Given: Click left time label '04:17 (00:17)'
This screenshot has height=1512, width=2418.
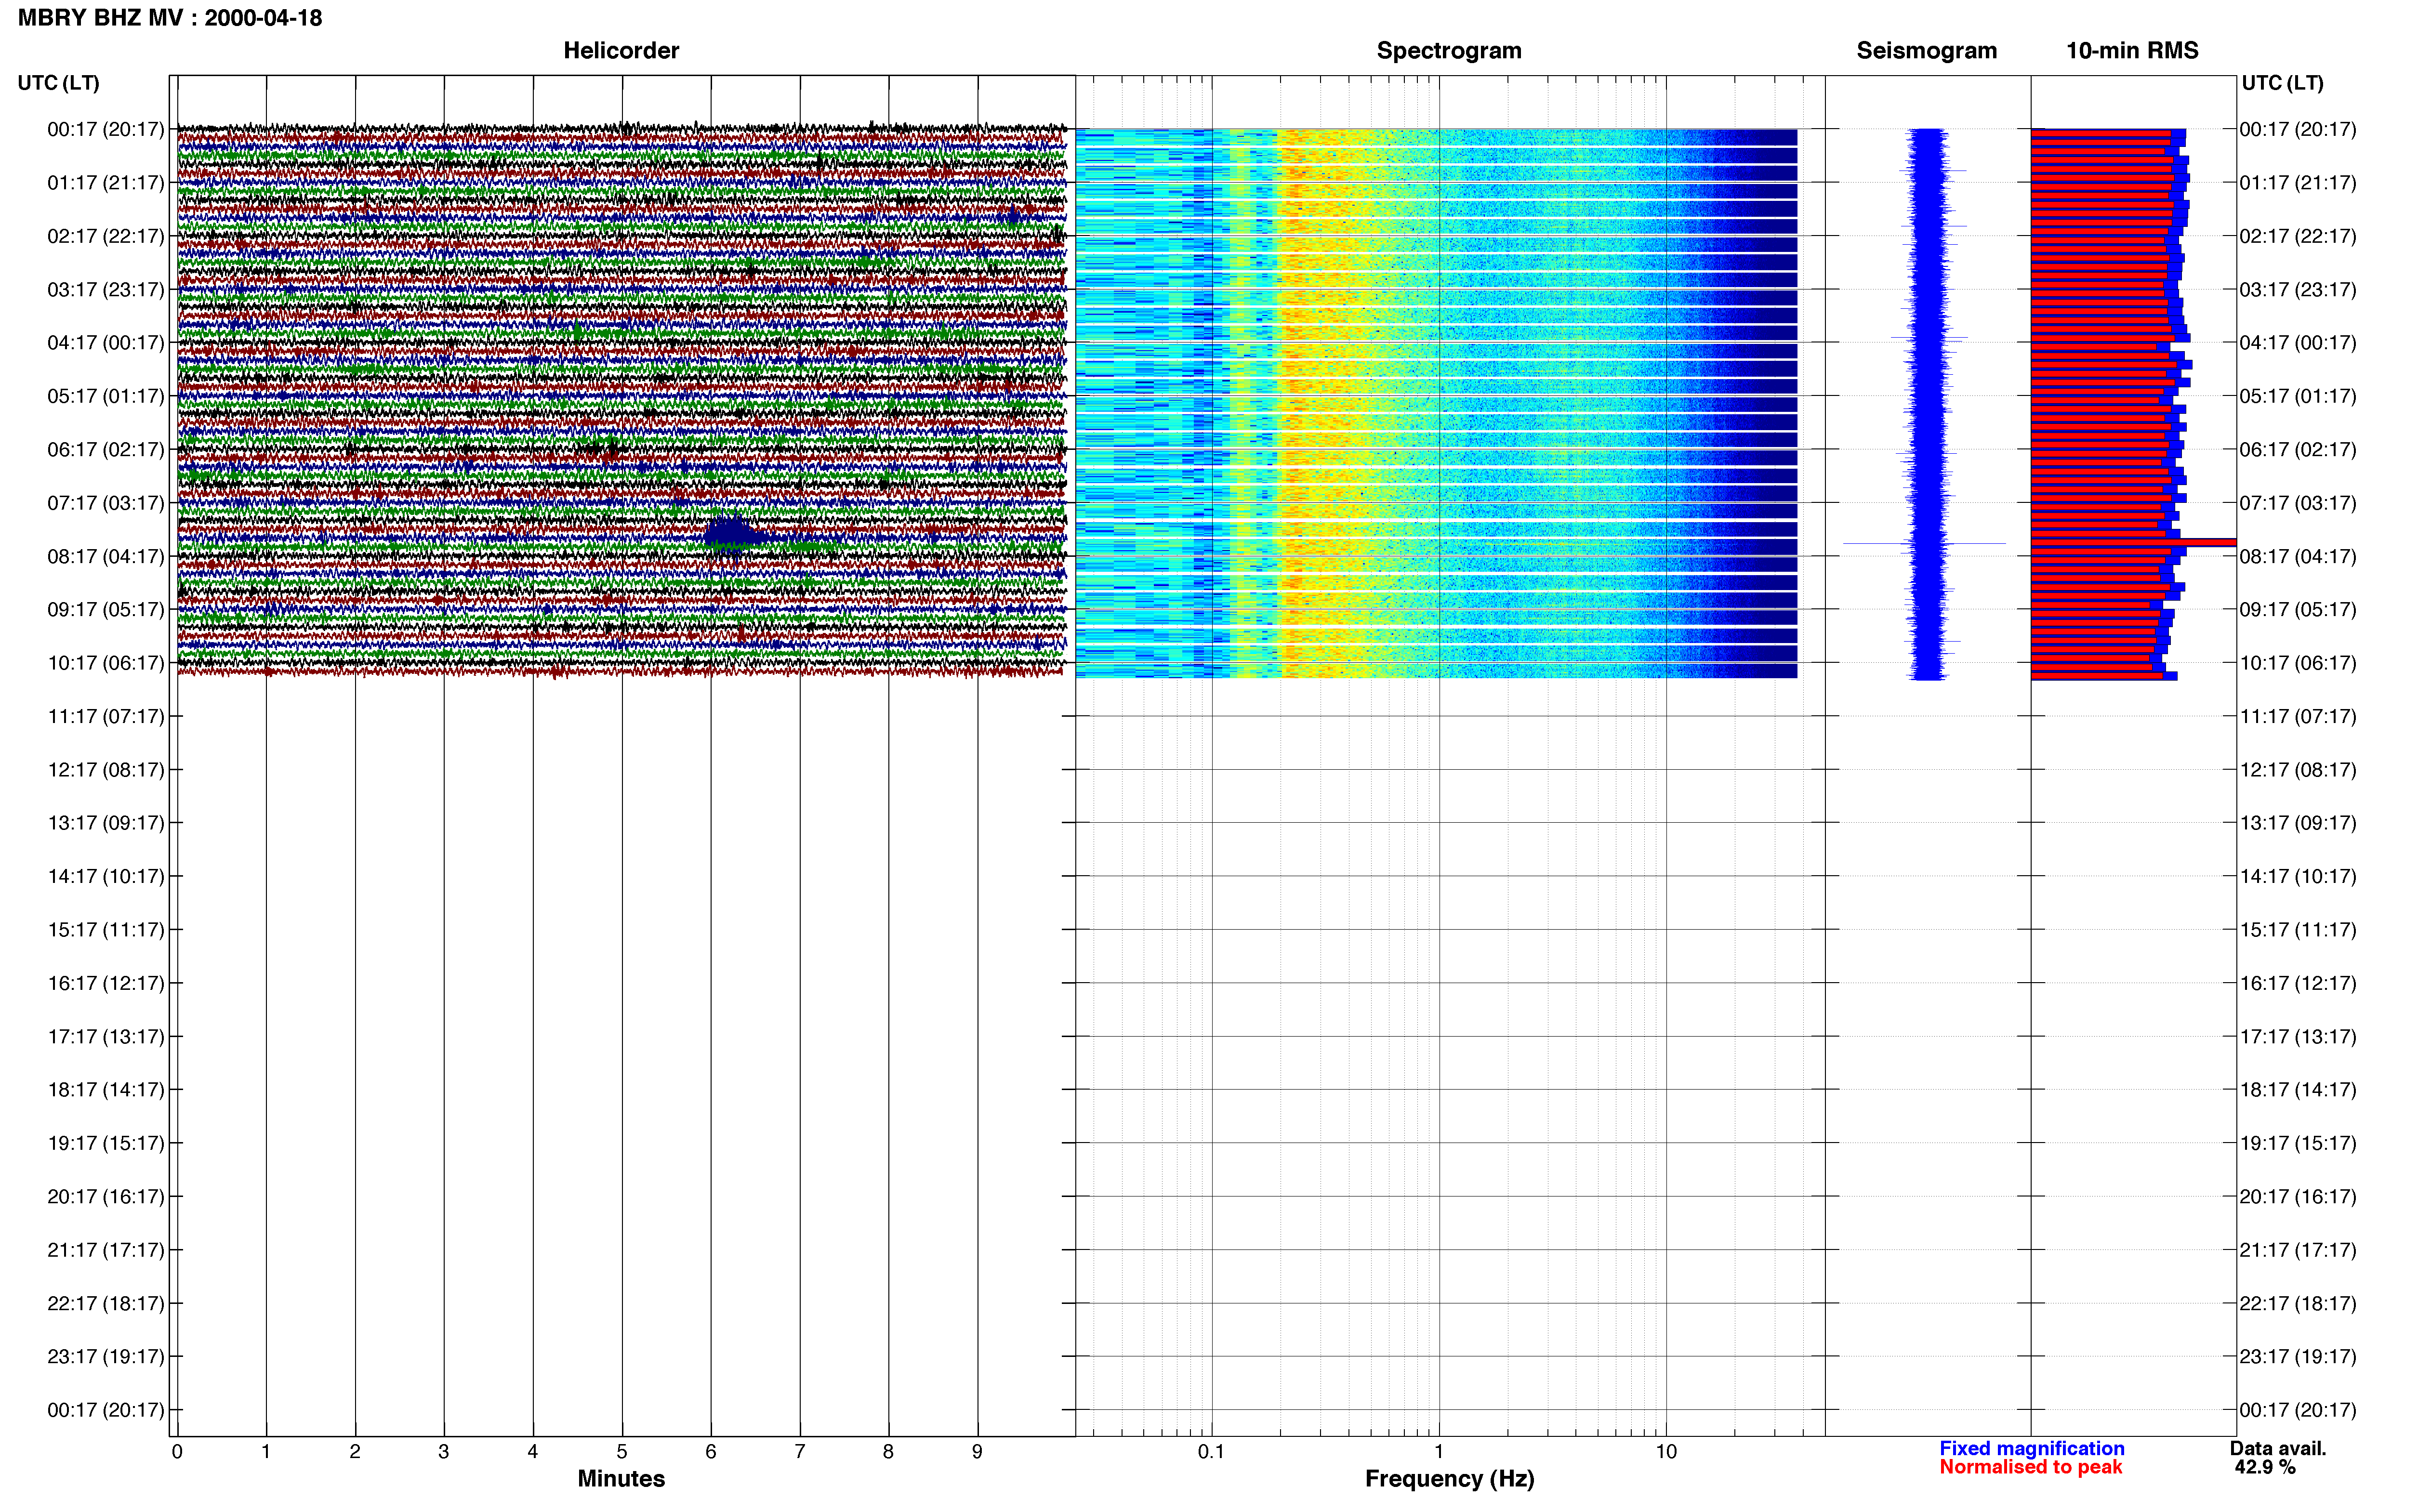Looking at the screenshot, I should [105, 343].
